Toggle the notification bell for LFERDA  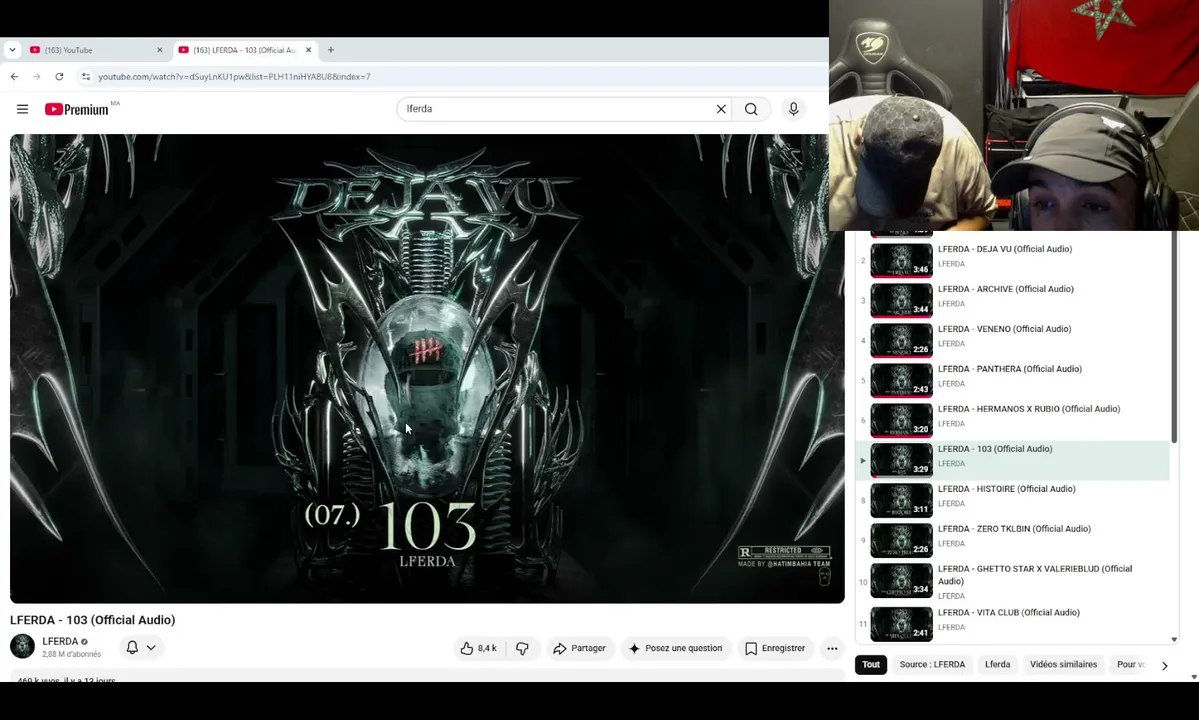[x=132, y=647]
